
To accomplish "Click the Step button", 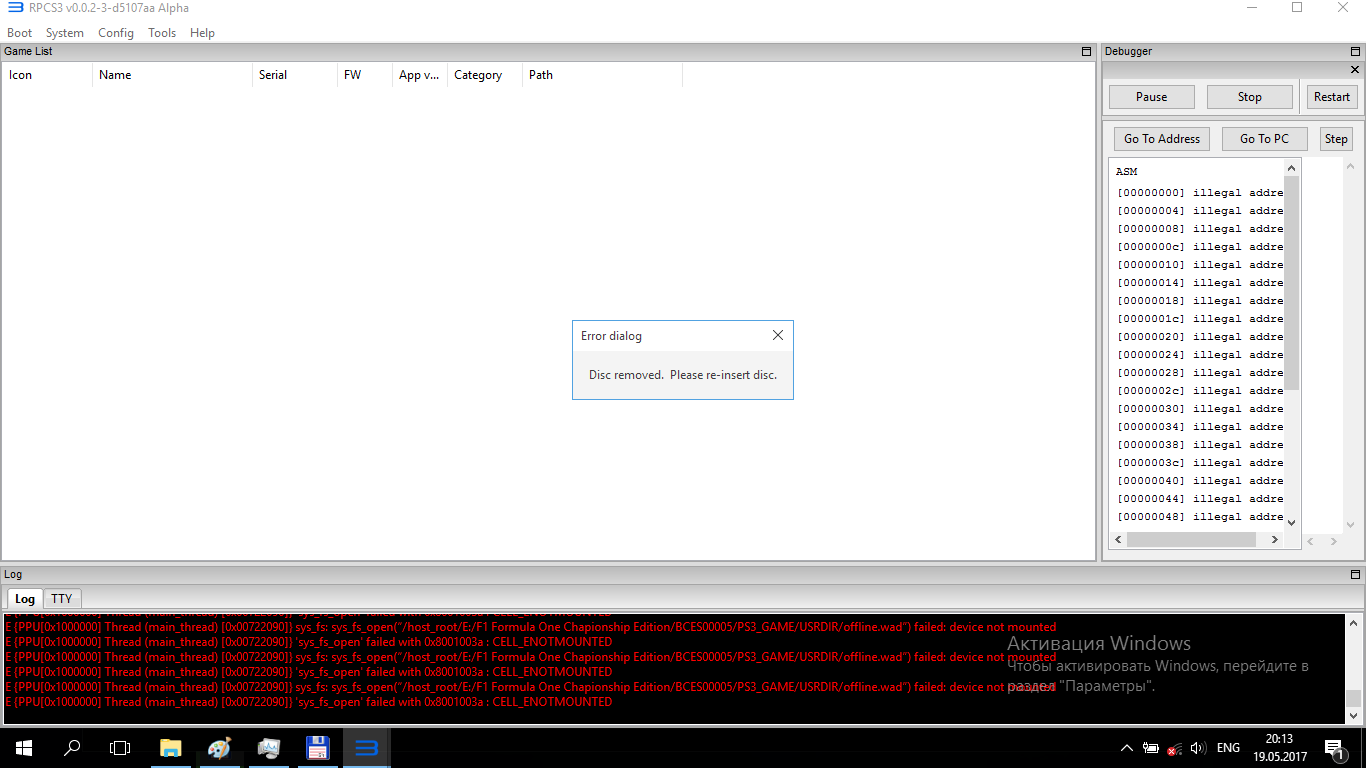I will pyautogui.click(x=1336, y=139).
